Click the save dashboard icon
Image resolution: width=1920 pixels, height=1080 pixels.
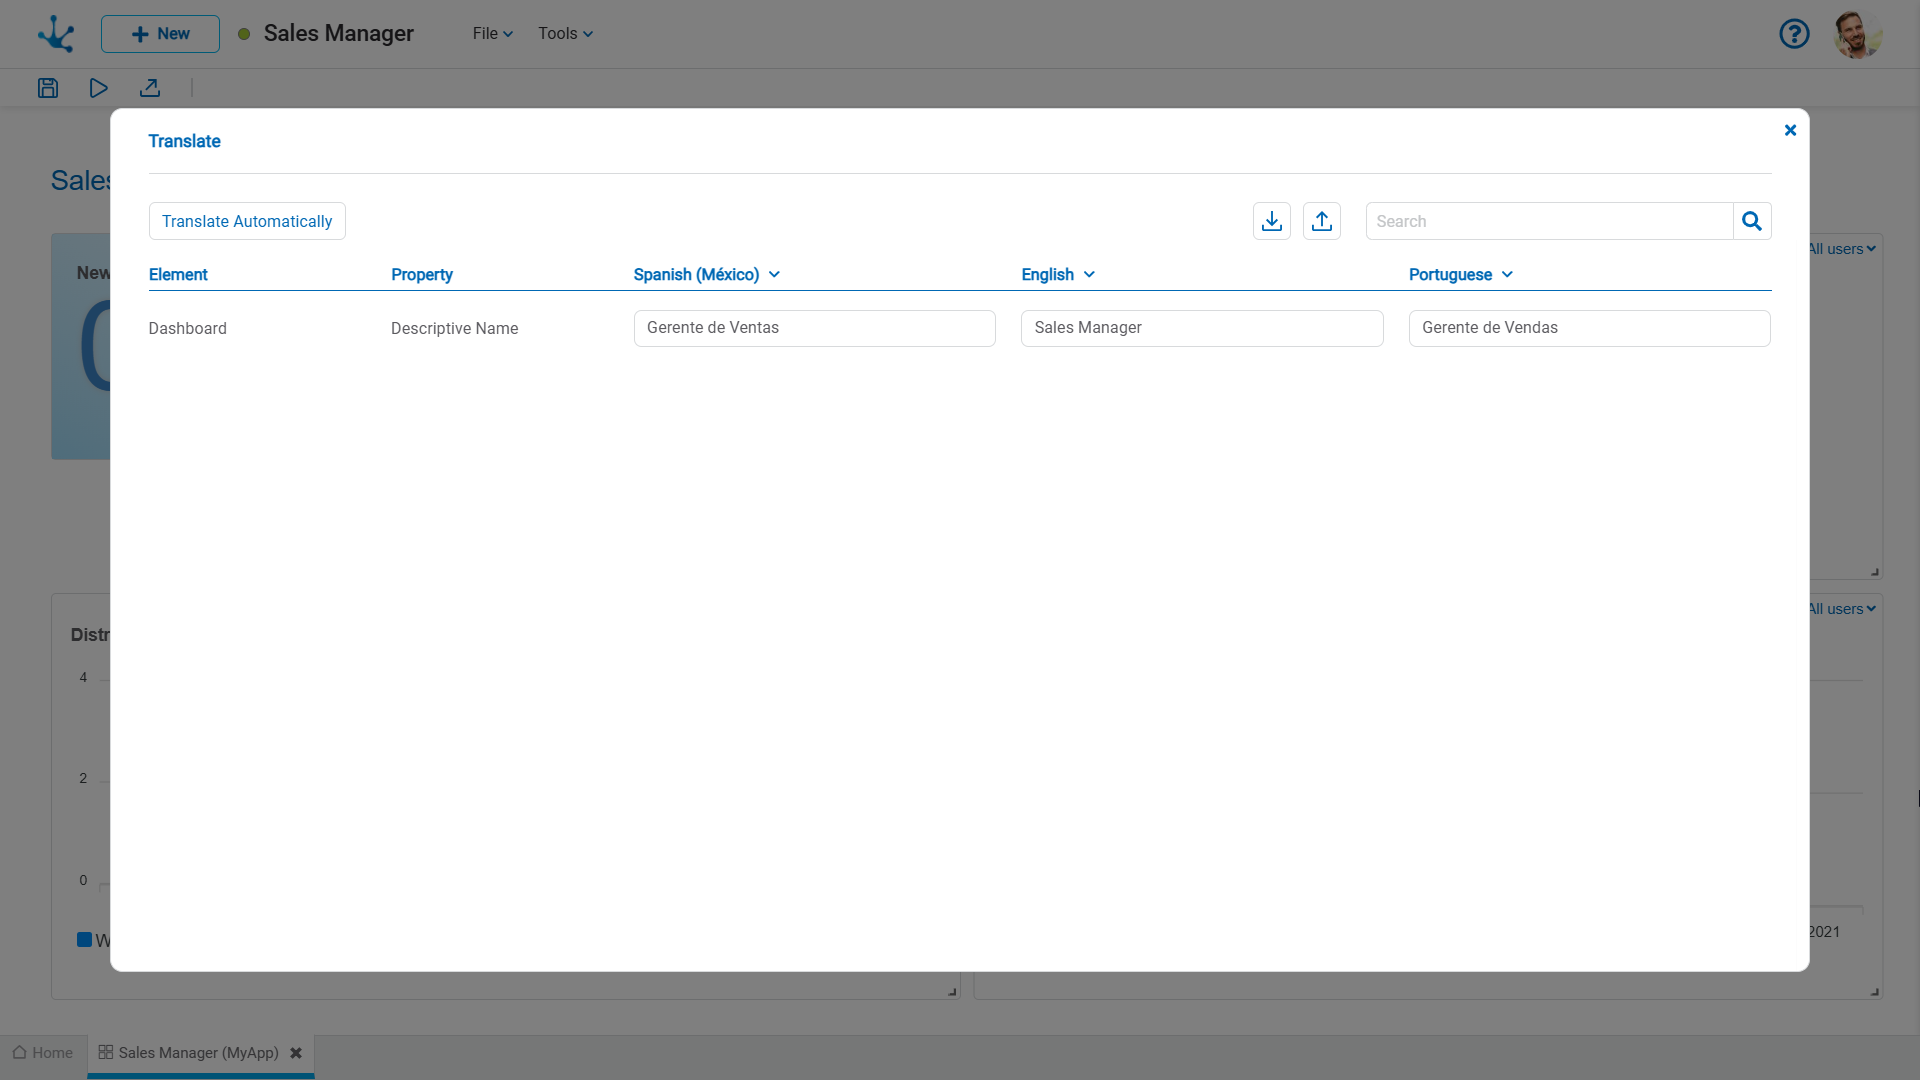coord(48,88)
